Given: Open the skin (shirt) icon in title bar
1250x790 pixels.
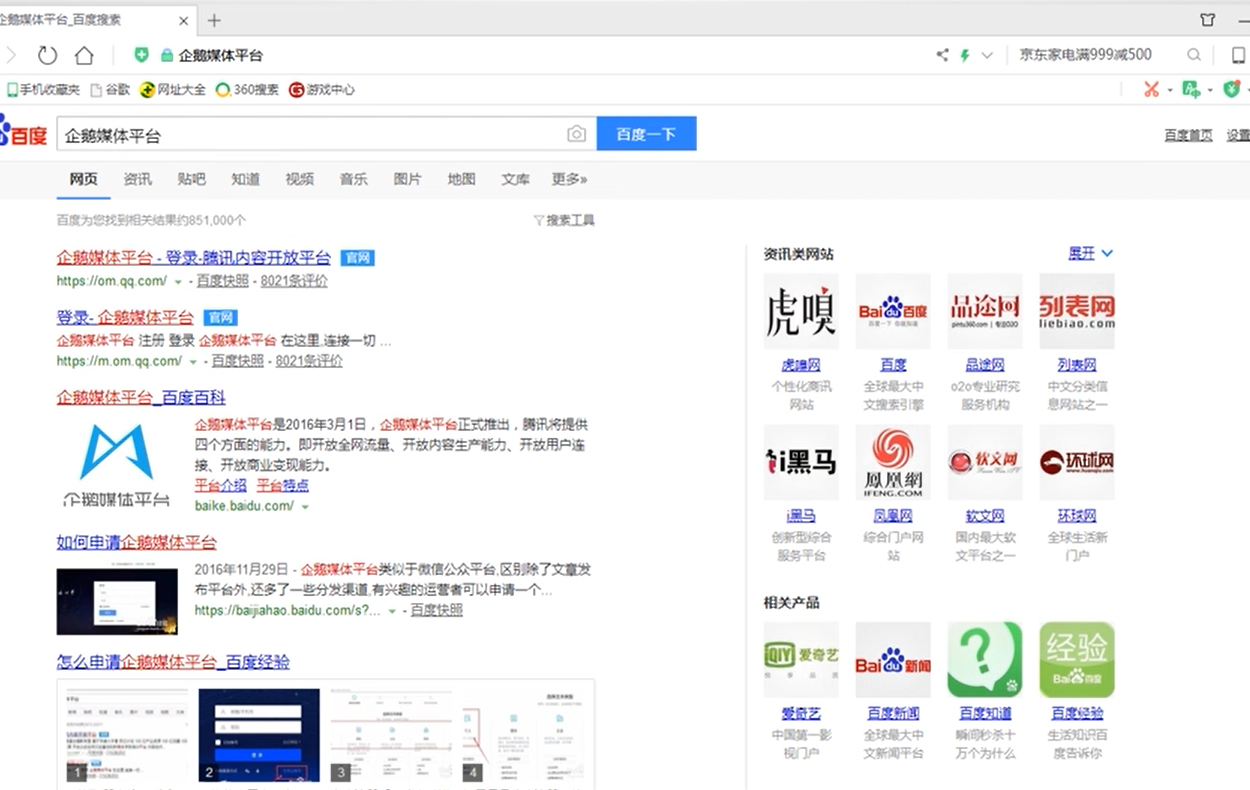Looking at the screenshot, I should 1208,20.
